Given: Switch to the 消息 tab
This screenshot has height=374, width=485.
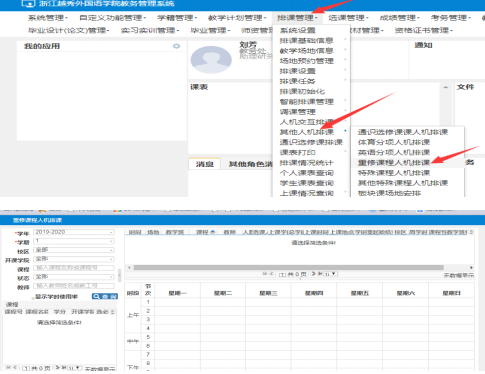Looking at the screenshot, I should click(205, 164).
